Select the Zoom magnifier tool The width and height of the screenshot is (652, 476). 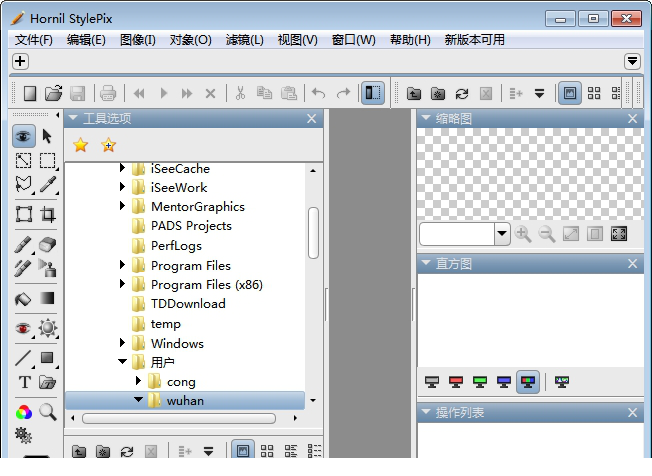tap(48, 412)
